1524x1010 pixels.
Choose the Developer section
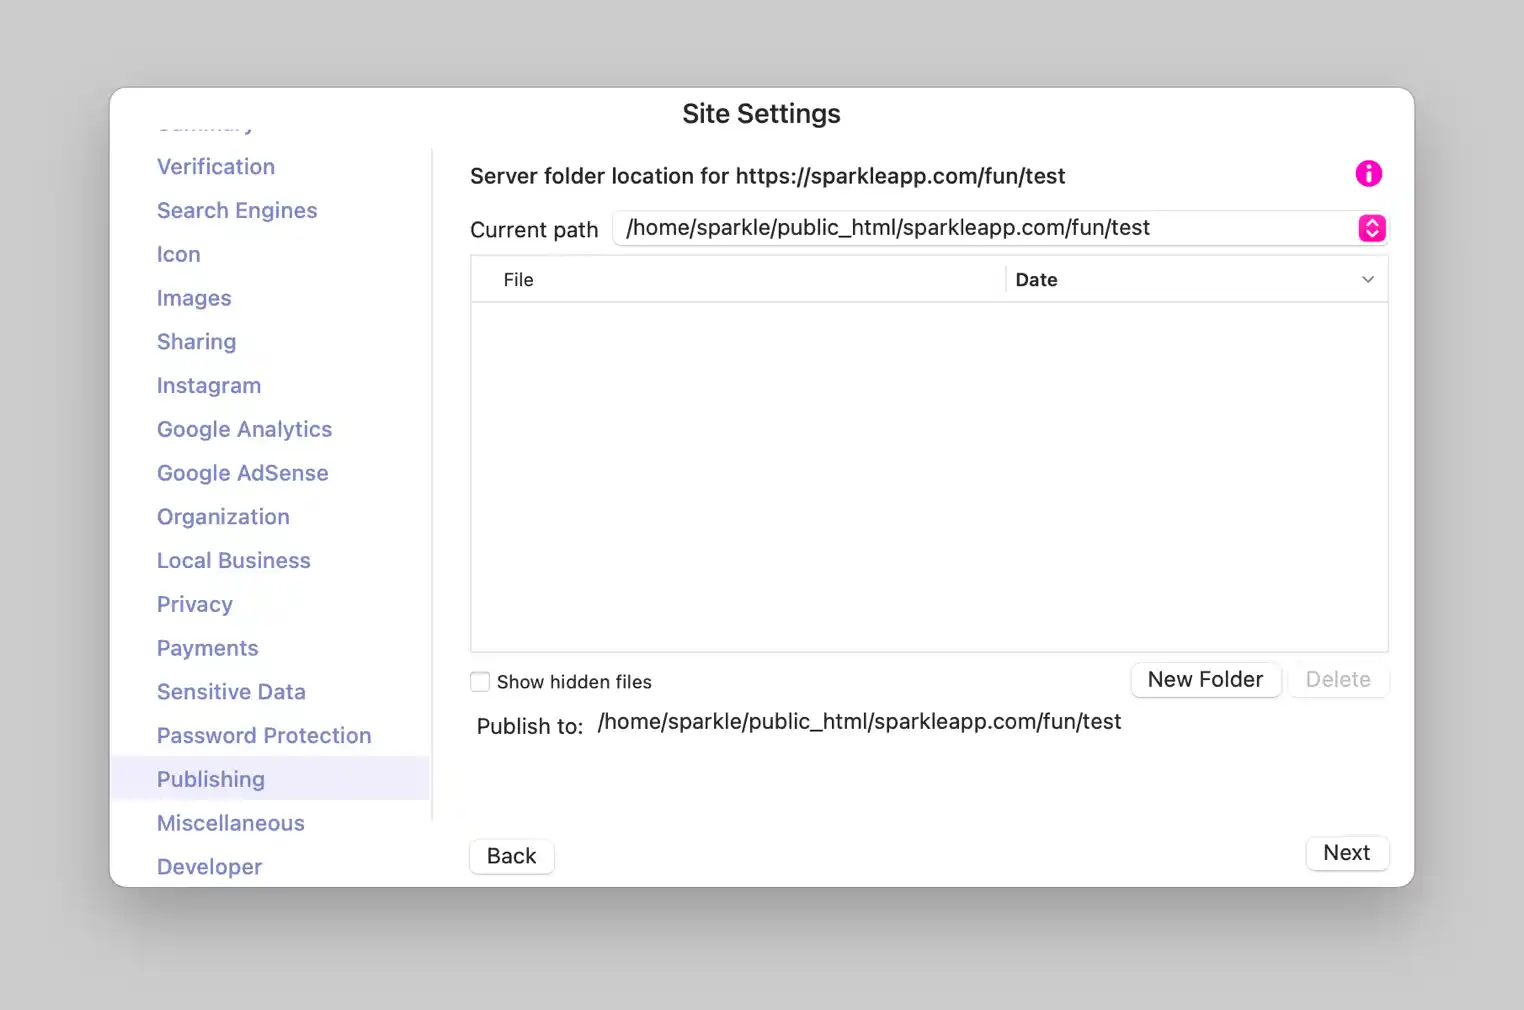click(x=210, y=867)
